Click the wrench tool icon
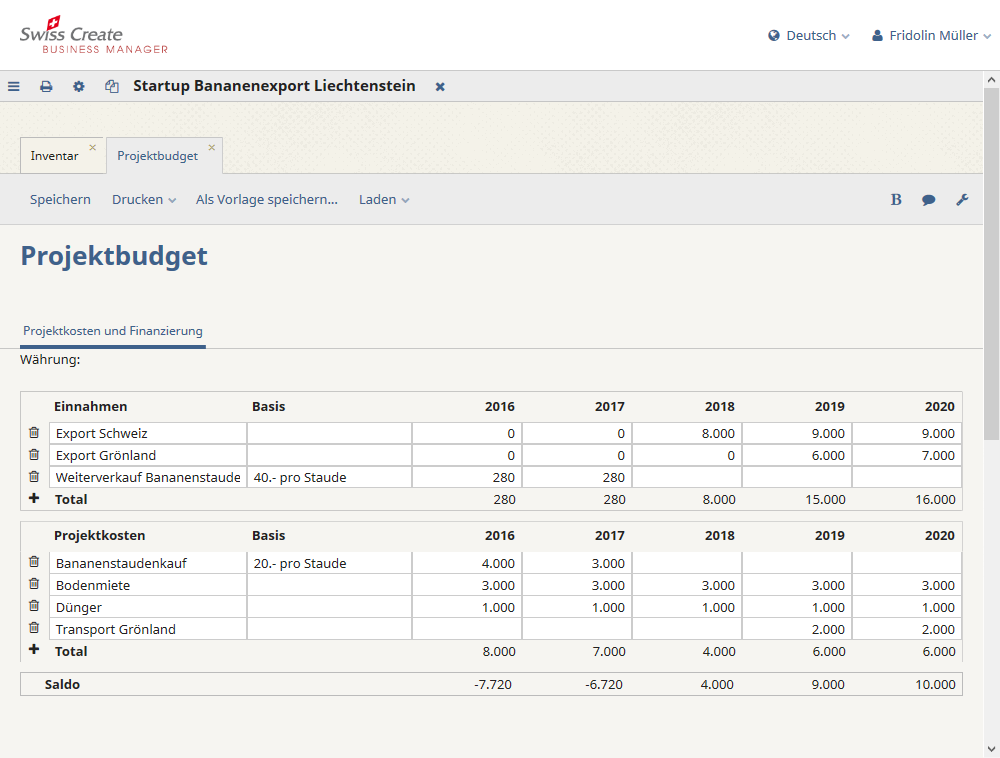 962,200
